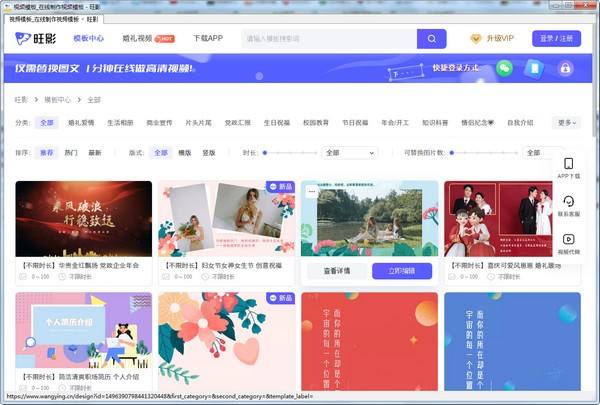Image resolution: width=600 pixels, height=405 pixels.
Task: Switch to 下载APP nav tab
Action: [208, 39]
